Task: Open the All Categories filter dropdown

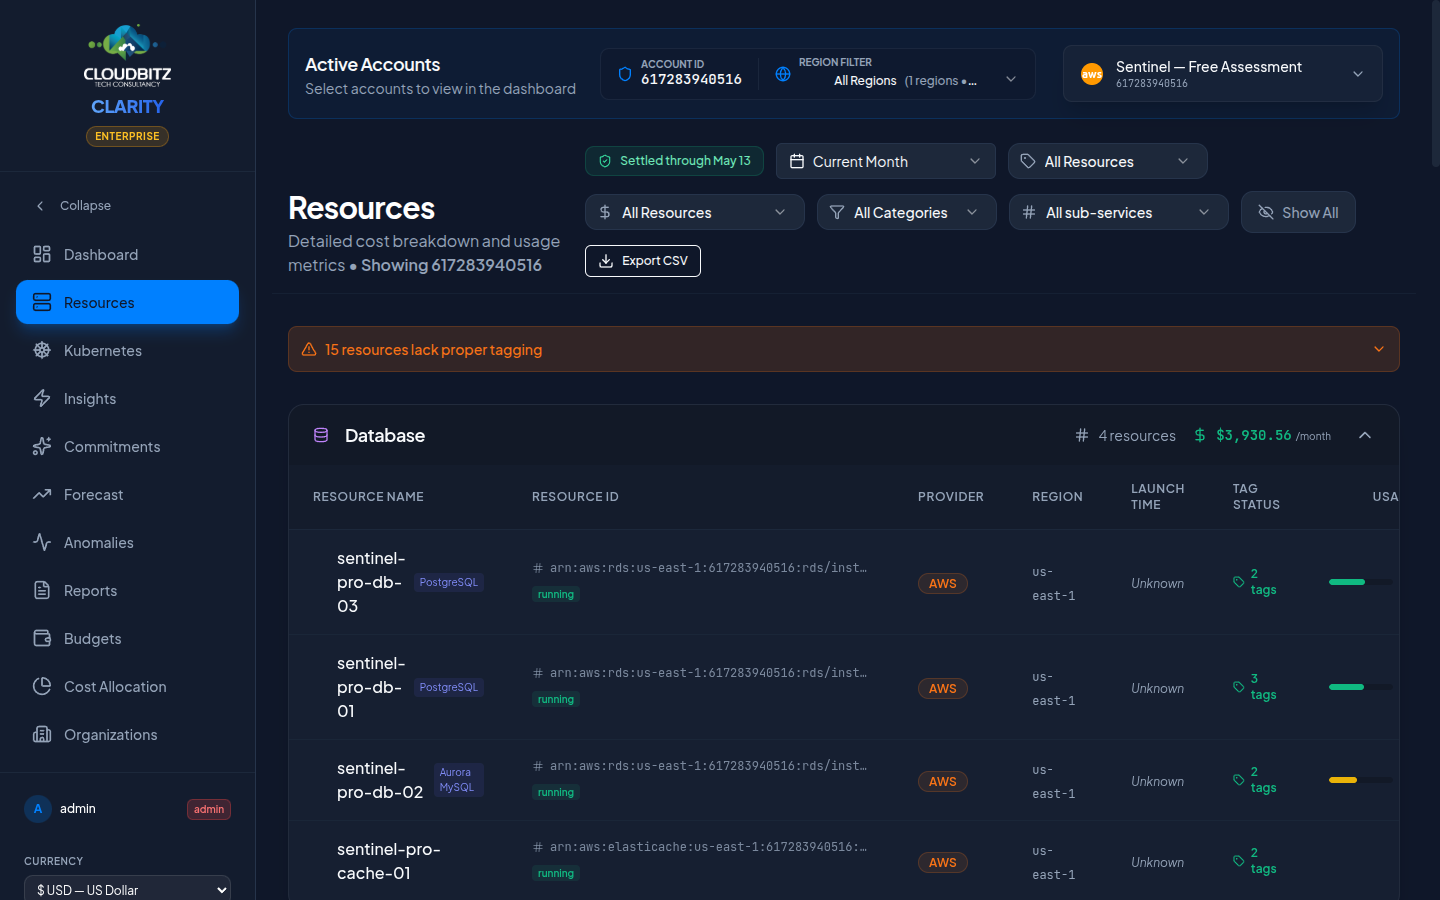Action: 907,212
